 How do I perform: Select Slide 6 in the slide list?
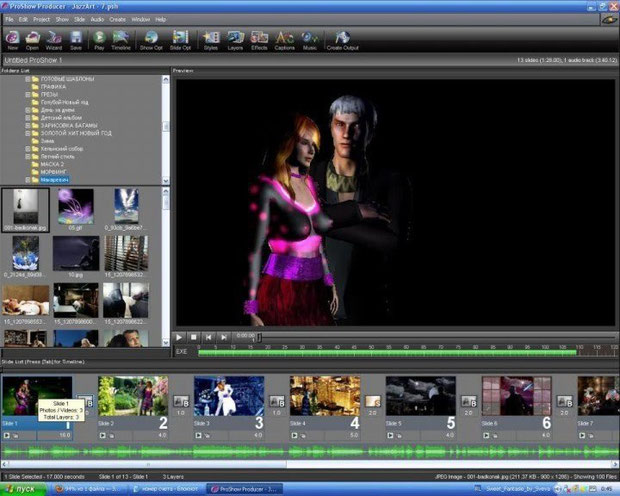click(x=517, y=407)
